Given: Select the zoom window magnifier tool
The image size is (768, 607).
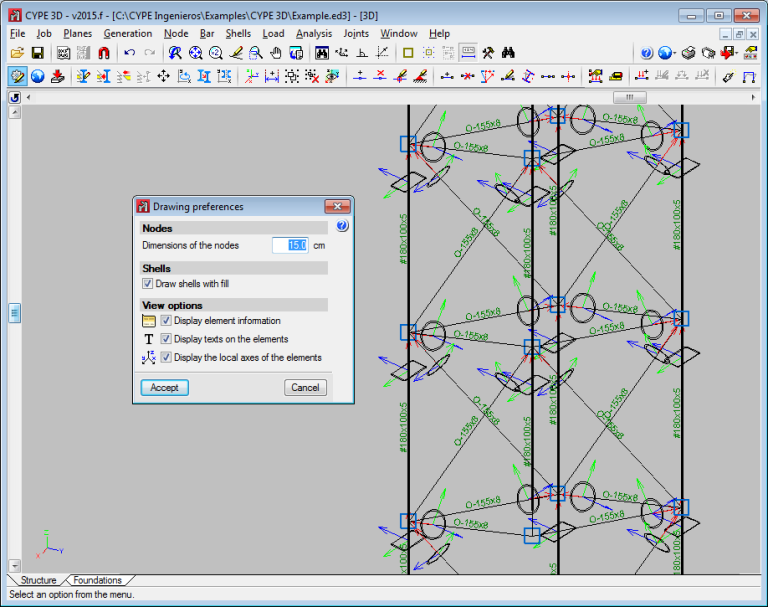Looking at the screenshot, I should coord(256,53).
